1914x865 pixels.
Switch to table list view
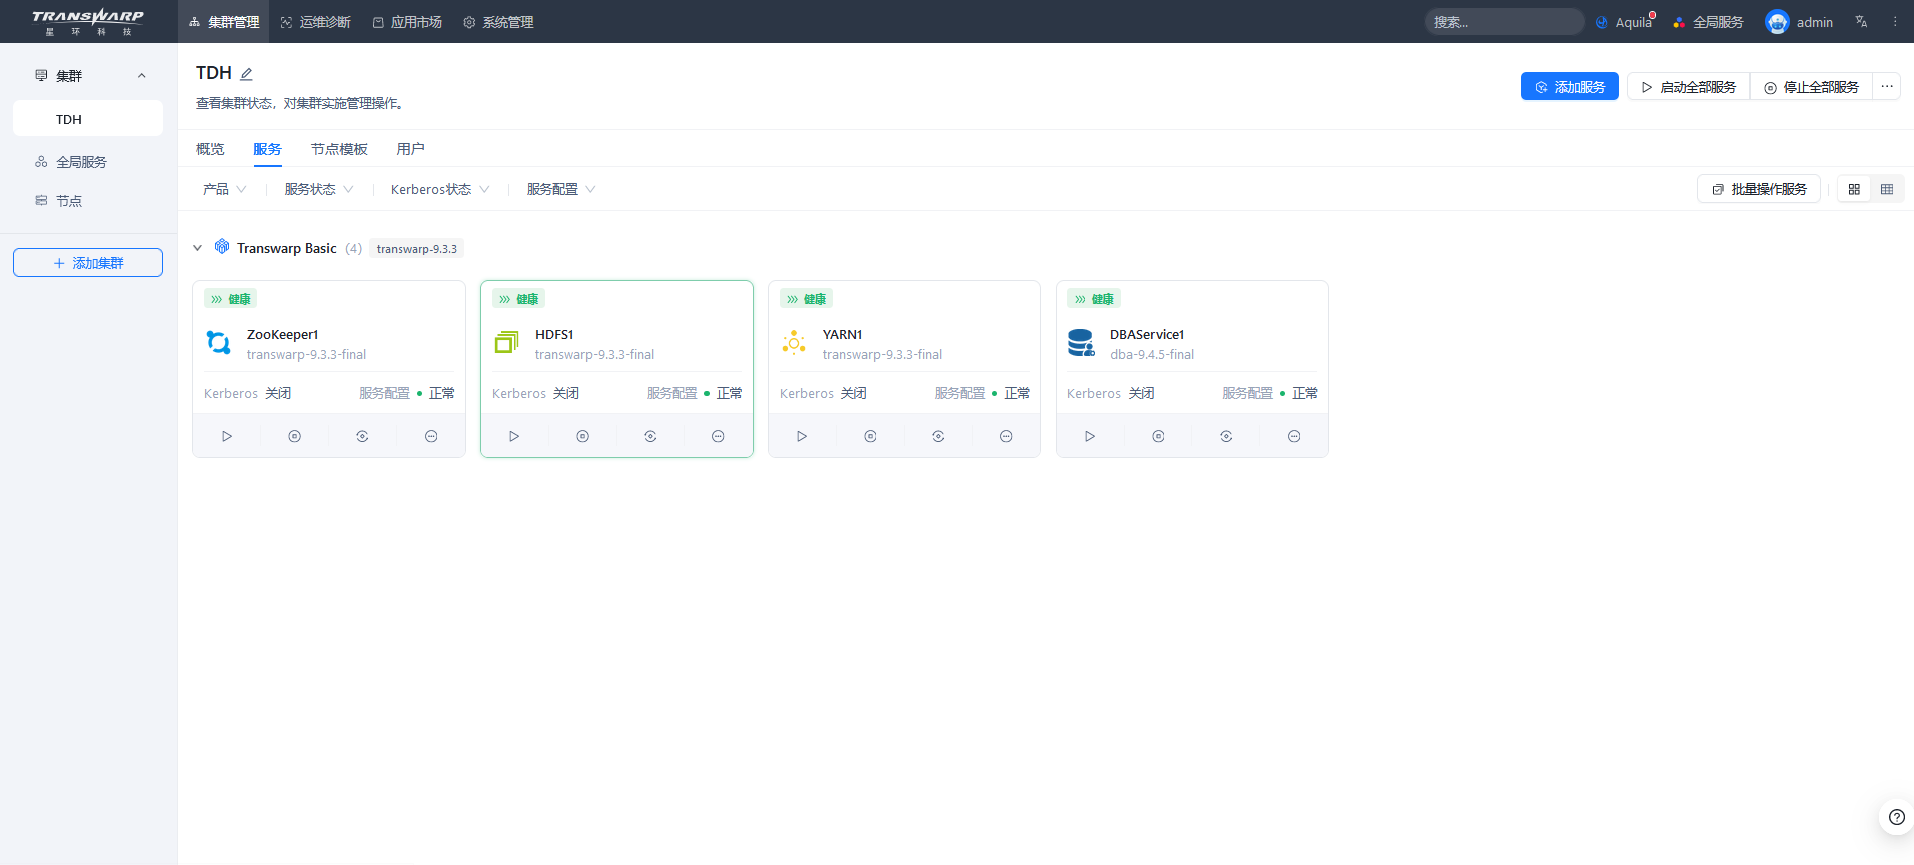coord(1887,189)
